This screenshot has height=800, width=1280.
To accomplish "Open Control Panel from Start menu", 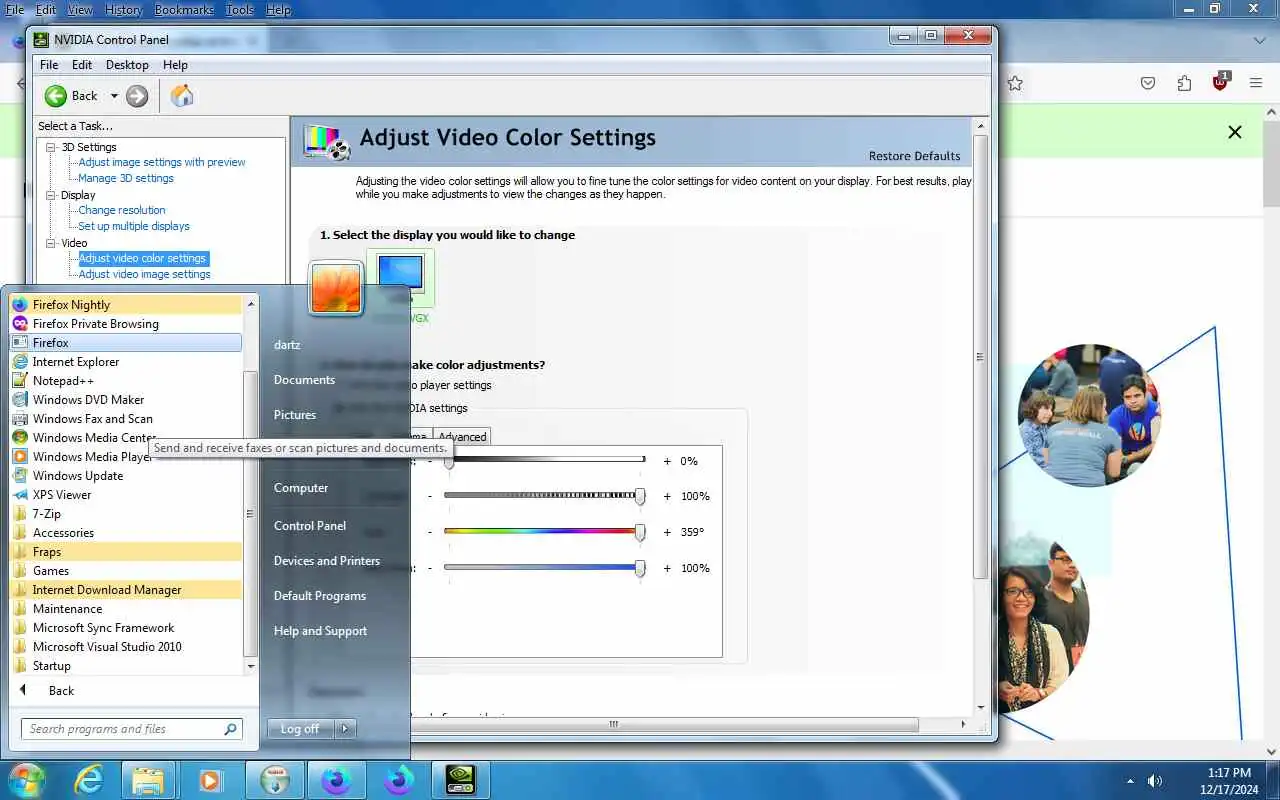I will coord(310,526).
